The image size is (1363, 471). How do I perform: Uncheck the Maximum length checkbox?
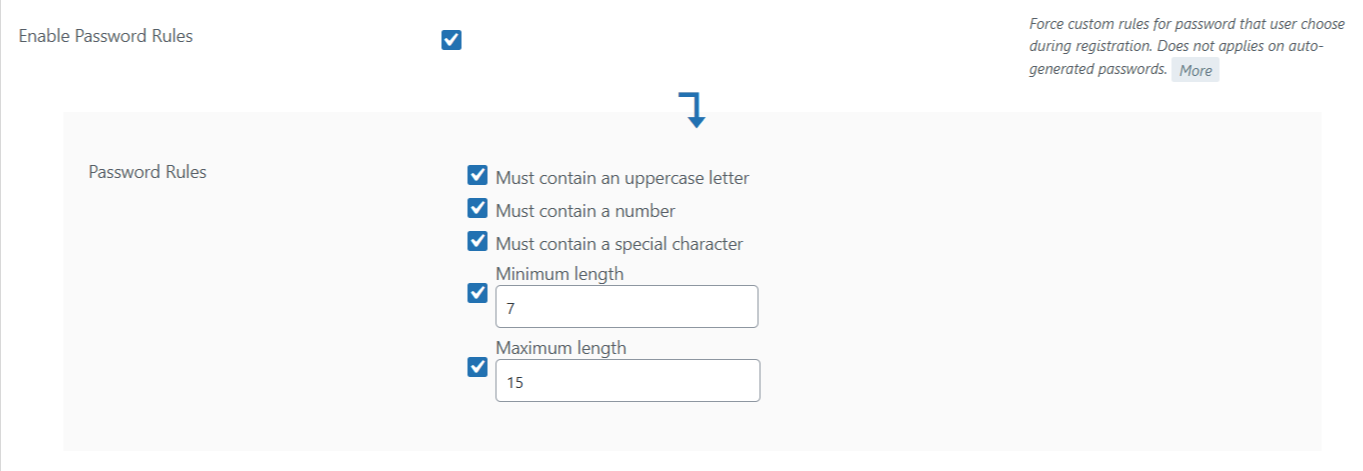pyautogui.click(x=477, y=367)
